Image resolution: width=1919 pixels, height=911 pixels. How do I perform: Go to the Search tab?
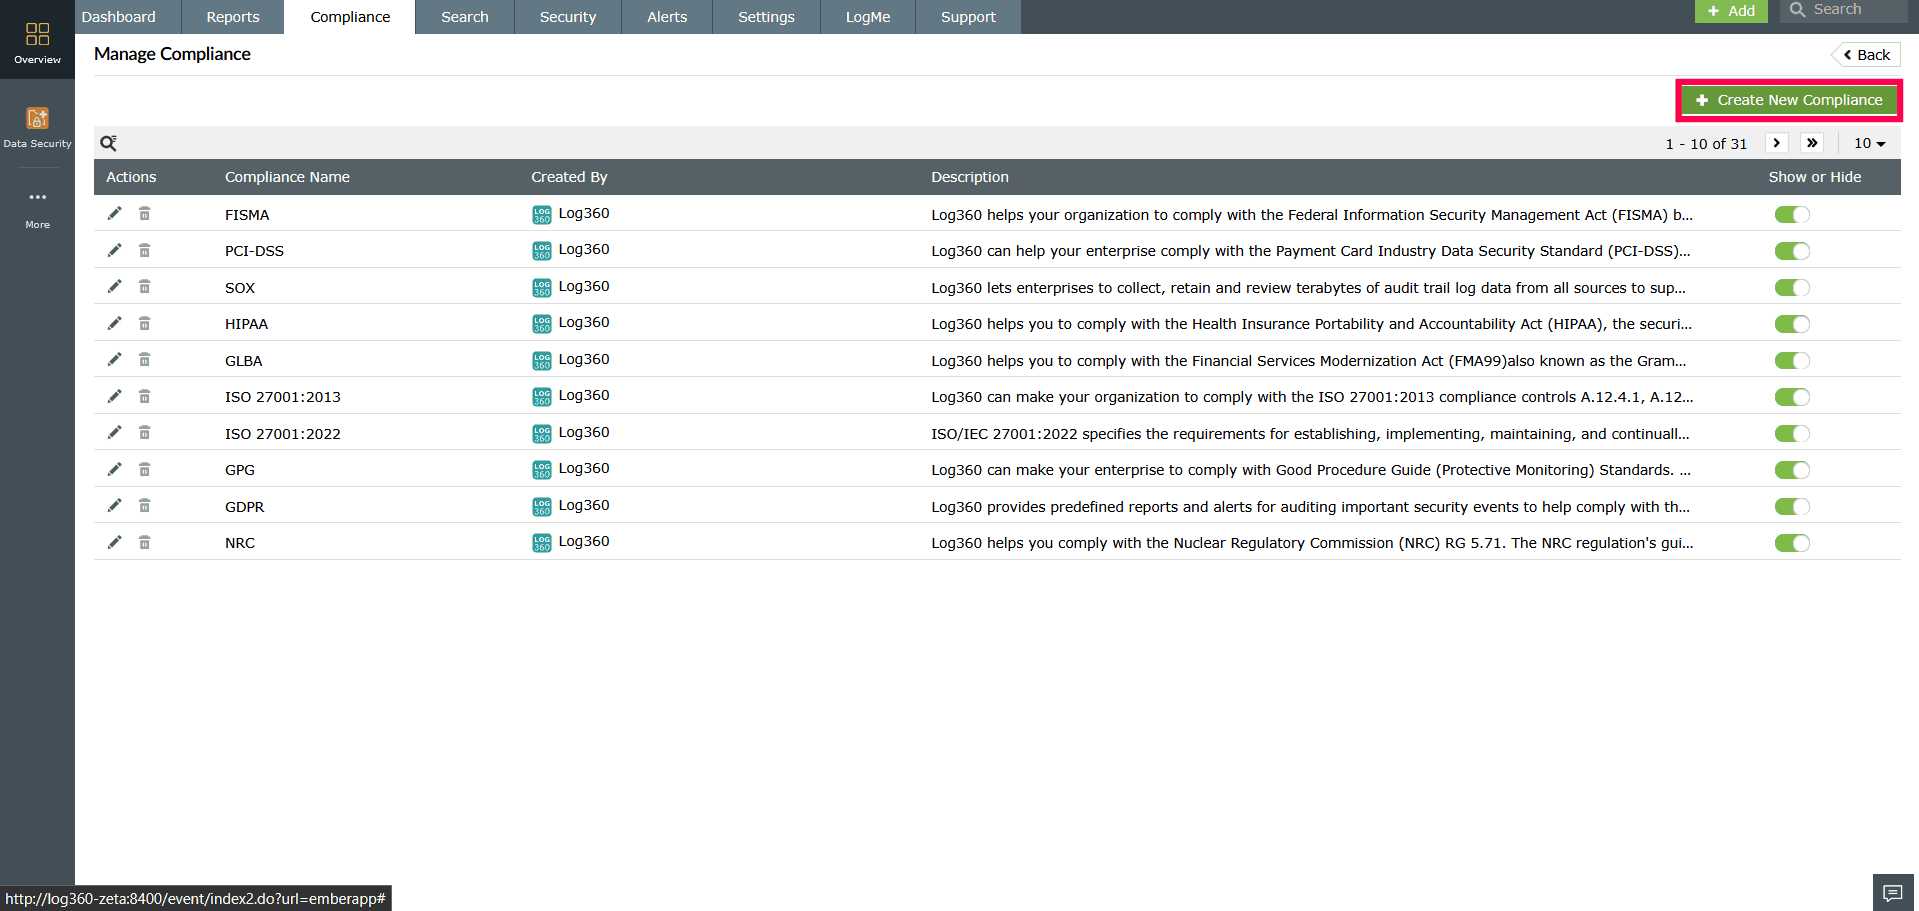pyautogui.click(x=465, y=17)
